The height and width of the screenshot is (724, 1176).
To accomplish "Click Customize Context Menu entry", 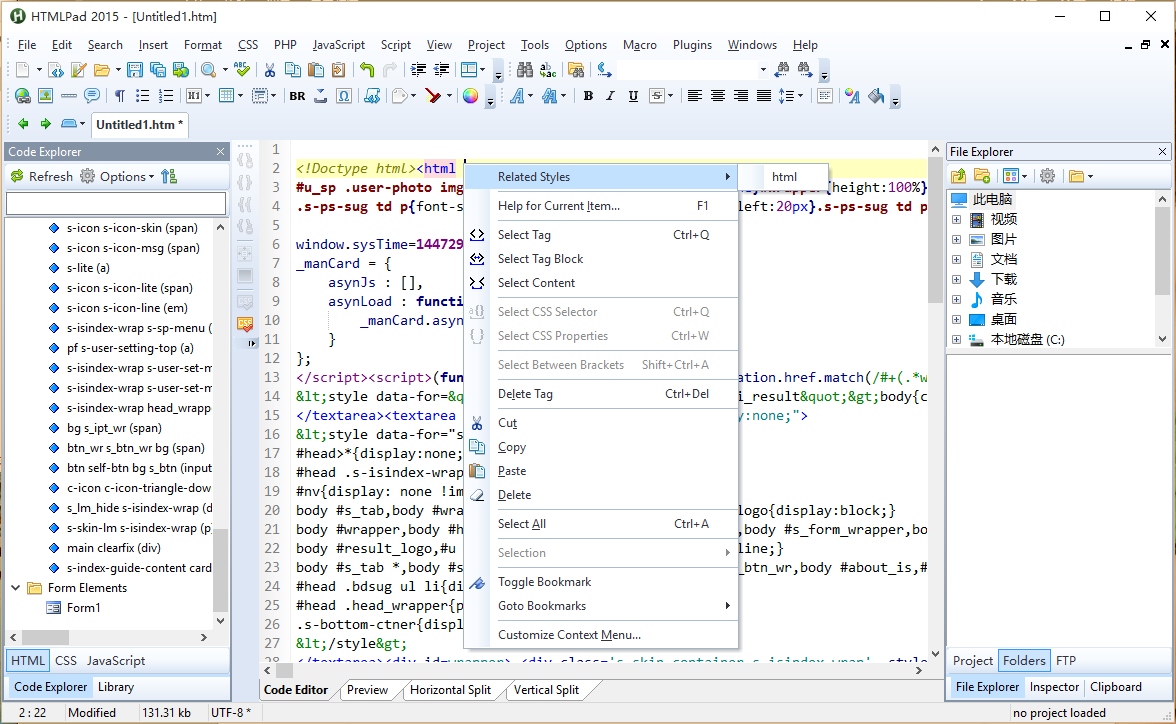I will (x=569, y=635).
